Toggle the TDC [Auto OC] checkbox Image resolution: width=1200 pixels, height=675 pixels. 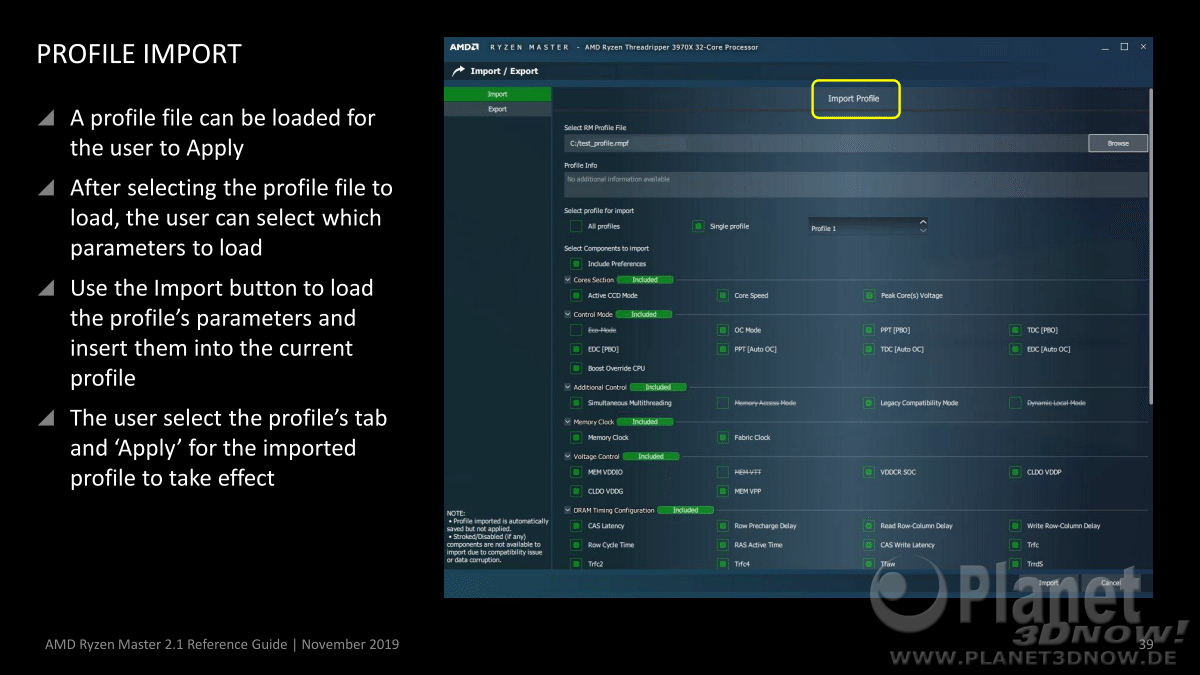pos(869,349)
